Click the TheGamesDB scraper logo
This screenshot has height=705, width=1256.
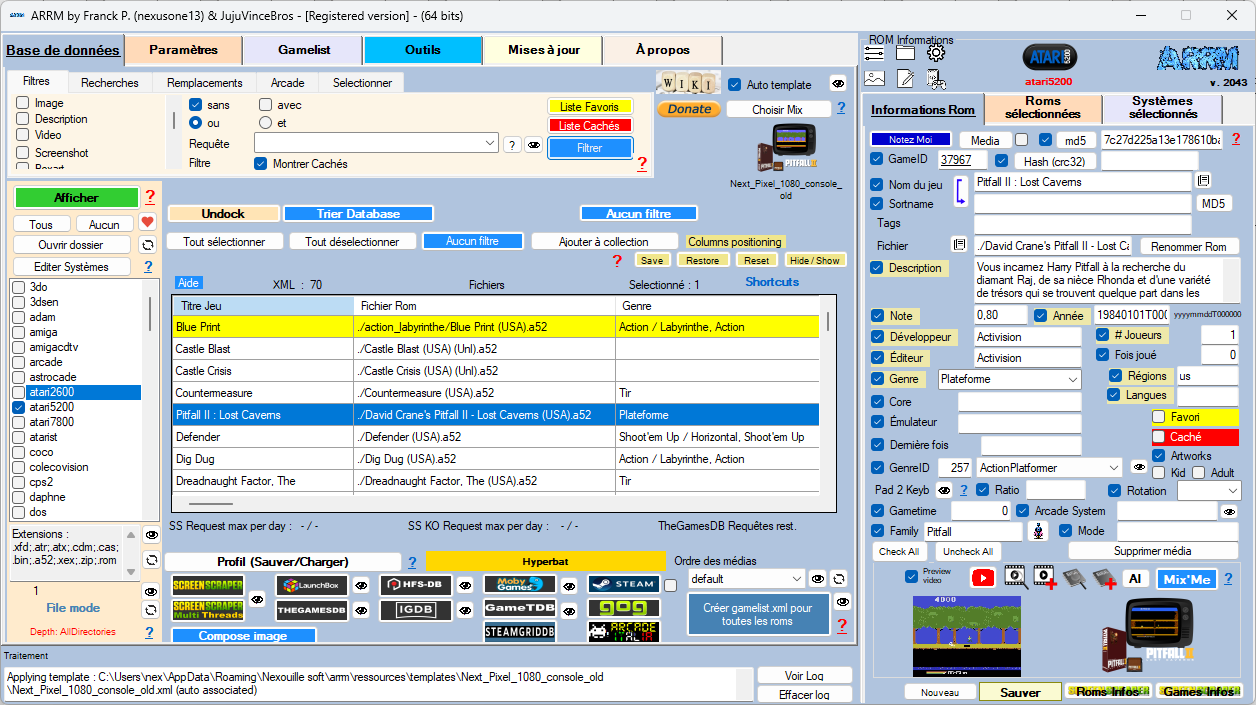tap(312, 609)
